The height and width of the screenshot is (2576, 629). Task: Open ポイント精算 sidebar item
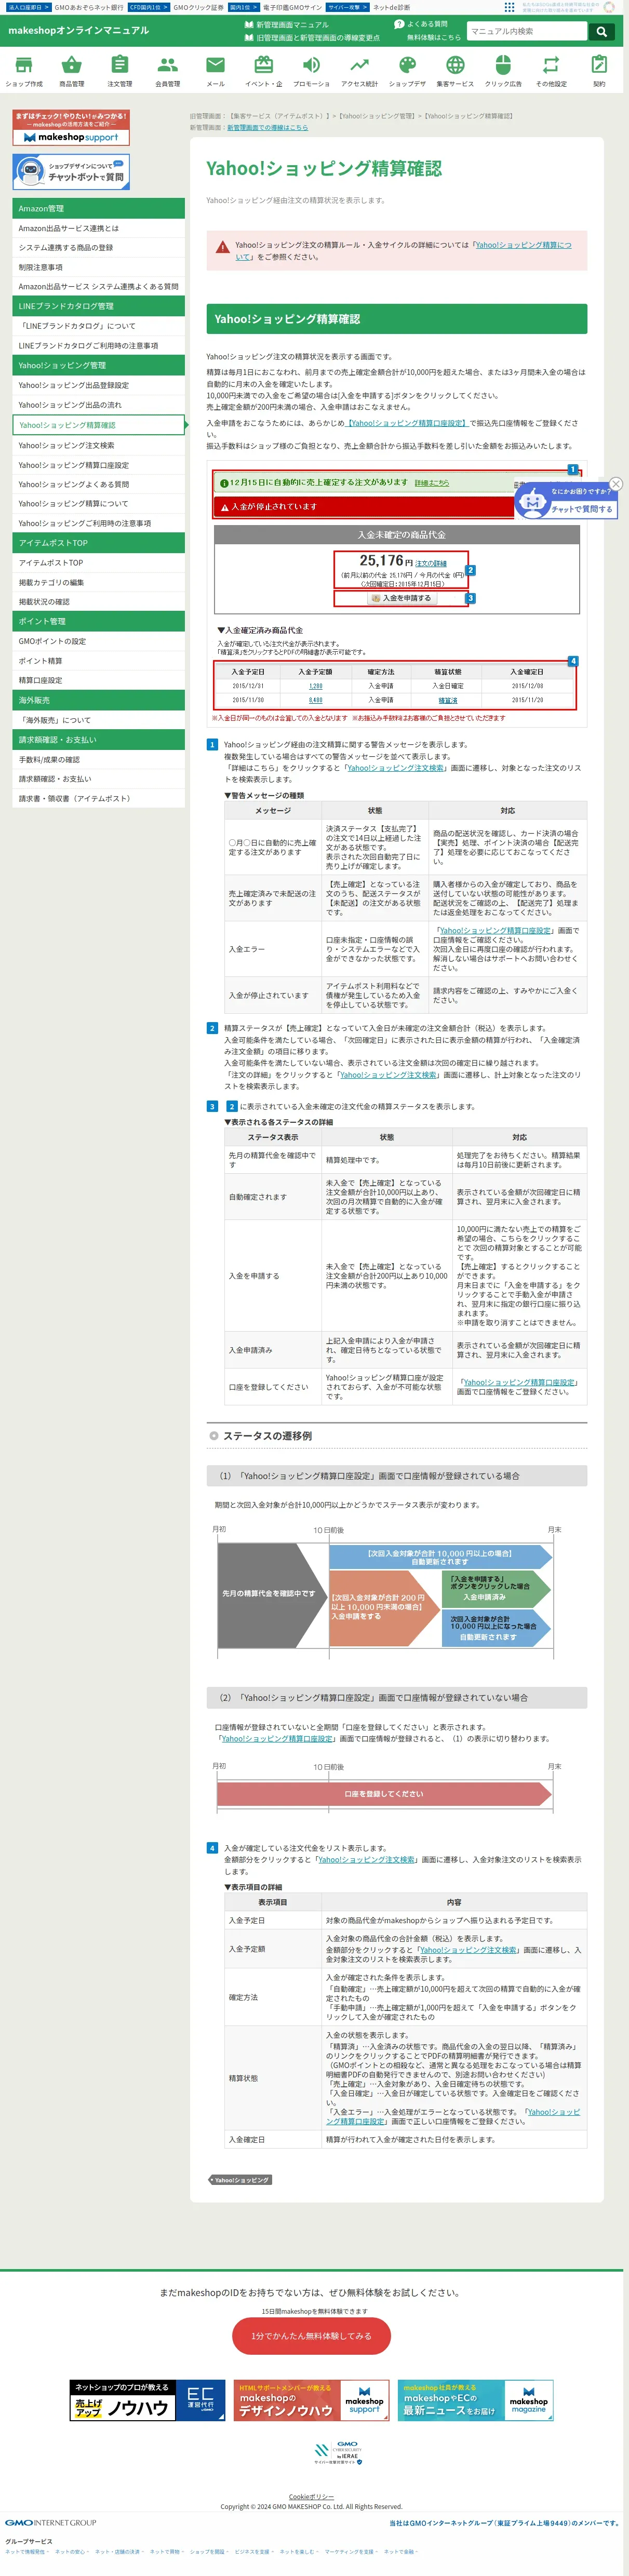coord(99,661)
